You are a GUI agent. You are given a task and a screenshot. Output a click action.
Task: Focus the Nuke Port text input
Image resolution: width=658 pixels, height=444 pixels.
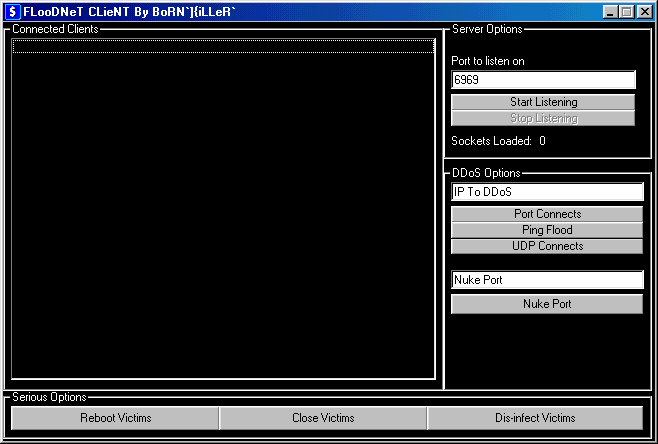pos(547,280)
